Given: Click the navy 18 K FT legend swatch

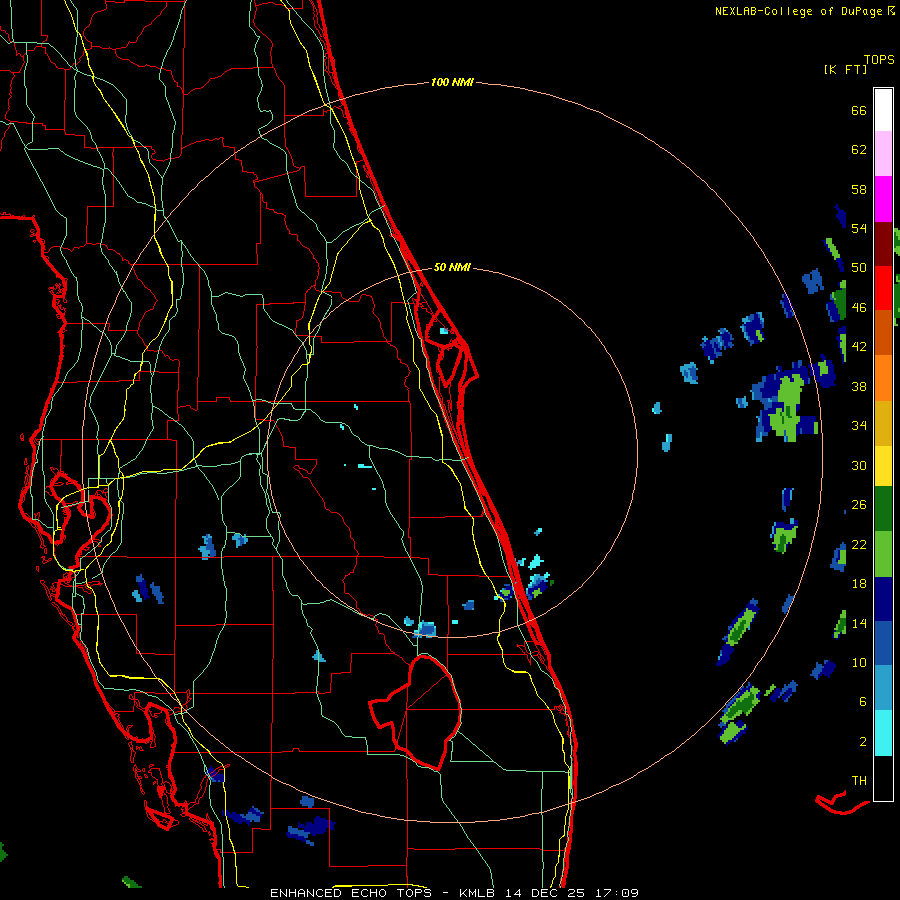Looking at the screenshot, I should point(883,599).
